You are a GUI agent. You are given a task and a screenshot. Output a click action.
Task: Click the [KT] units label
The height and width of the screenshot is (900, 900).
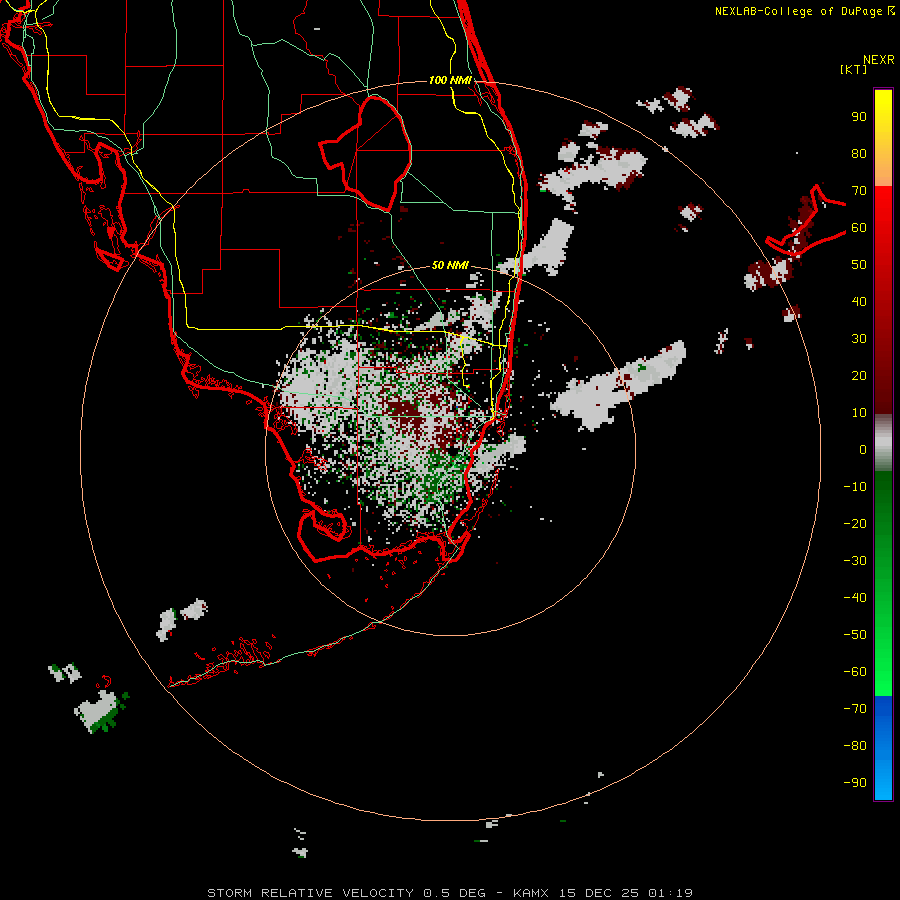point(854,69)
